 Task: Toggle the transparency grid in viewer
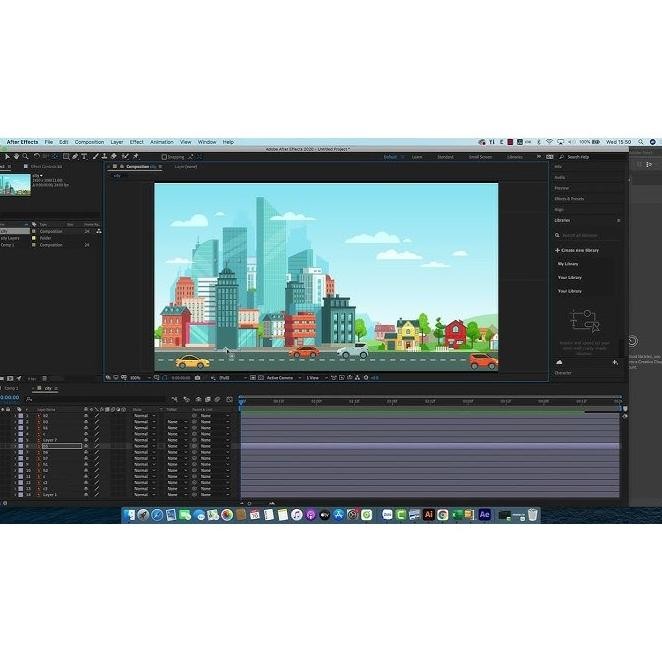(261, 378)
